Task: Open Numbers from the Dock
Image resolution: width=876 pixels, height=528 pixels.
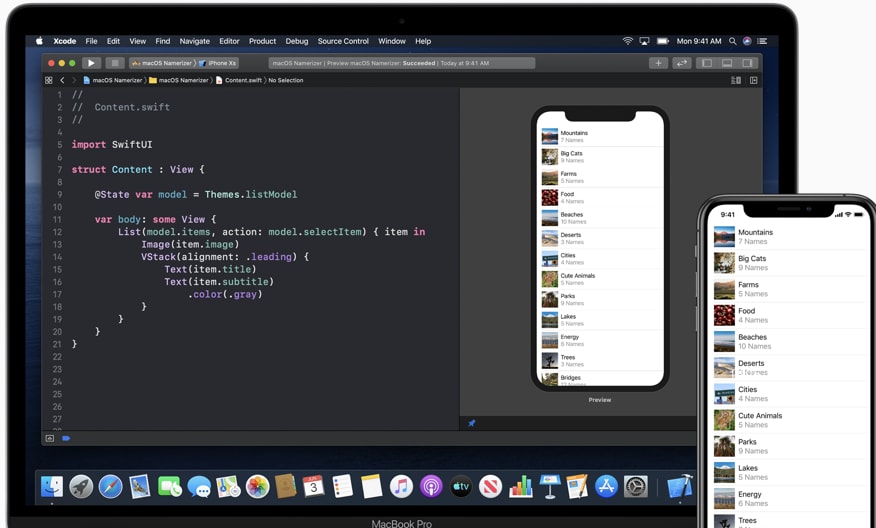Action: tap(520, 487)
